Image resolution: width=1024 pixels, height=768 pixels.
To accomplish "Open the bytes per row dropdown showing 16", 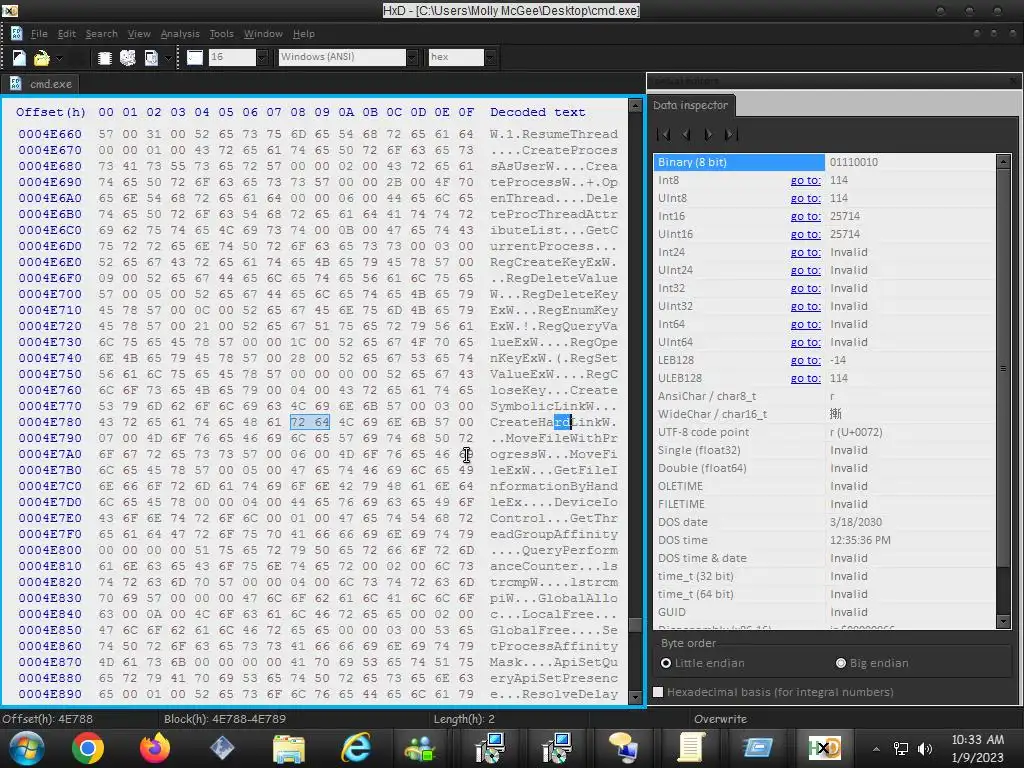I will pos(262,57).
